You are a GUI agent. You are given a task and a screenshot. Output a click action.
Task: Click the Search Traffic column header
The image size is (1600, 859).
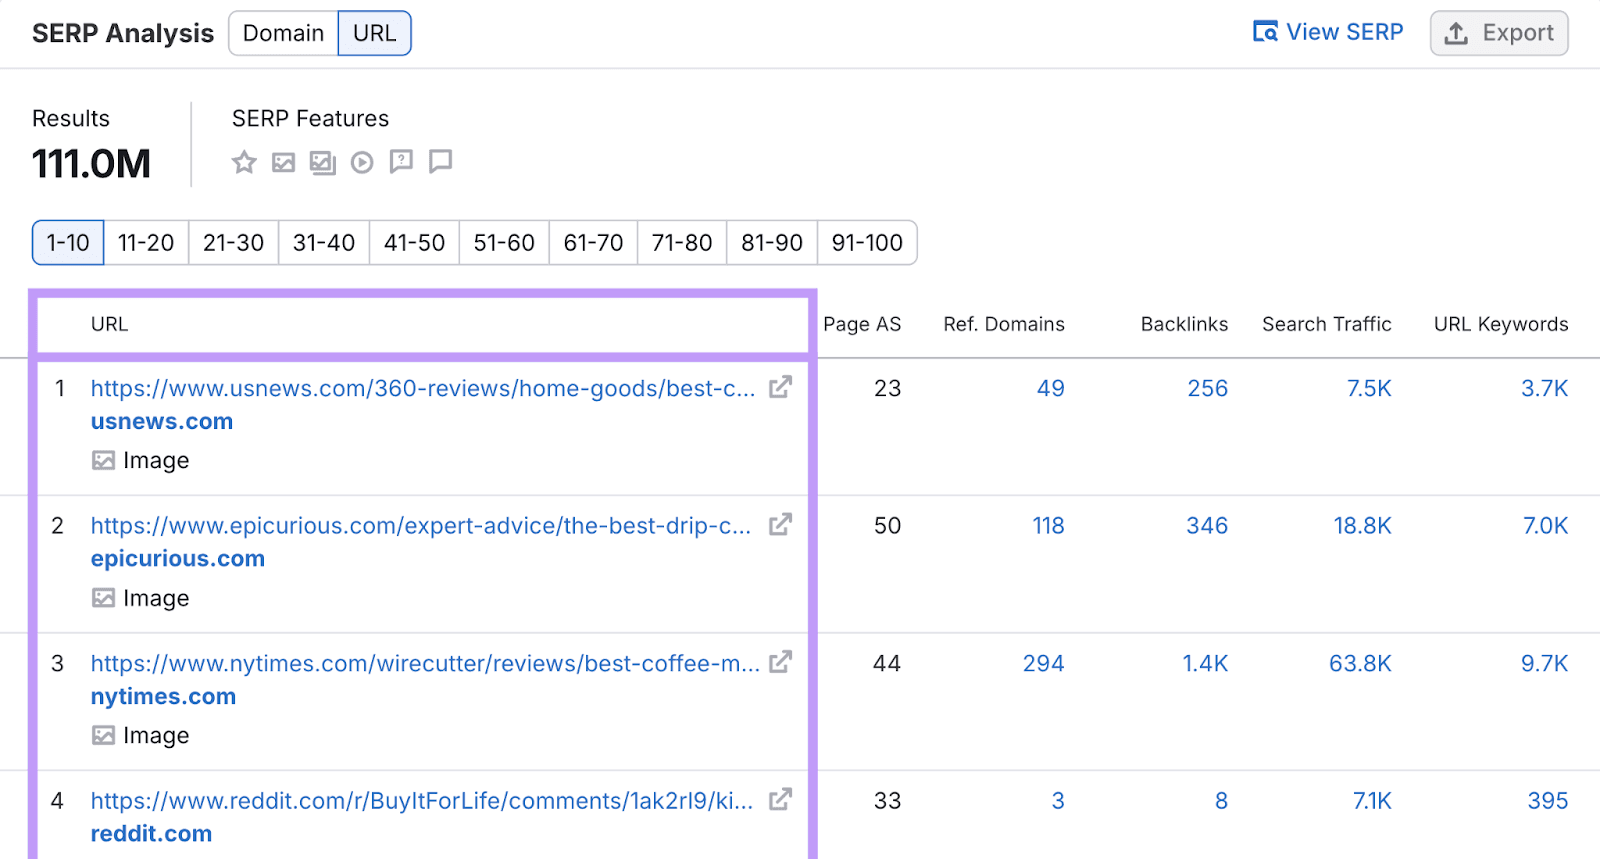[1327, 324]
